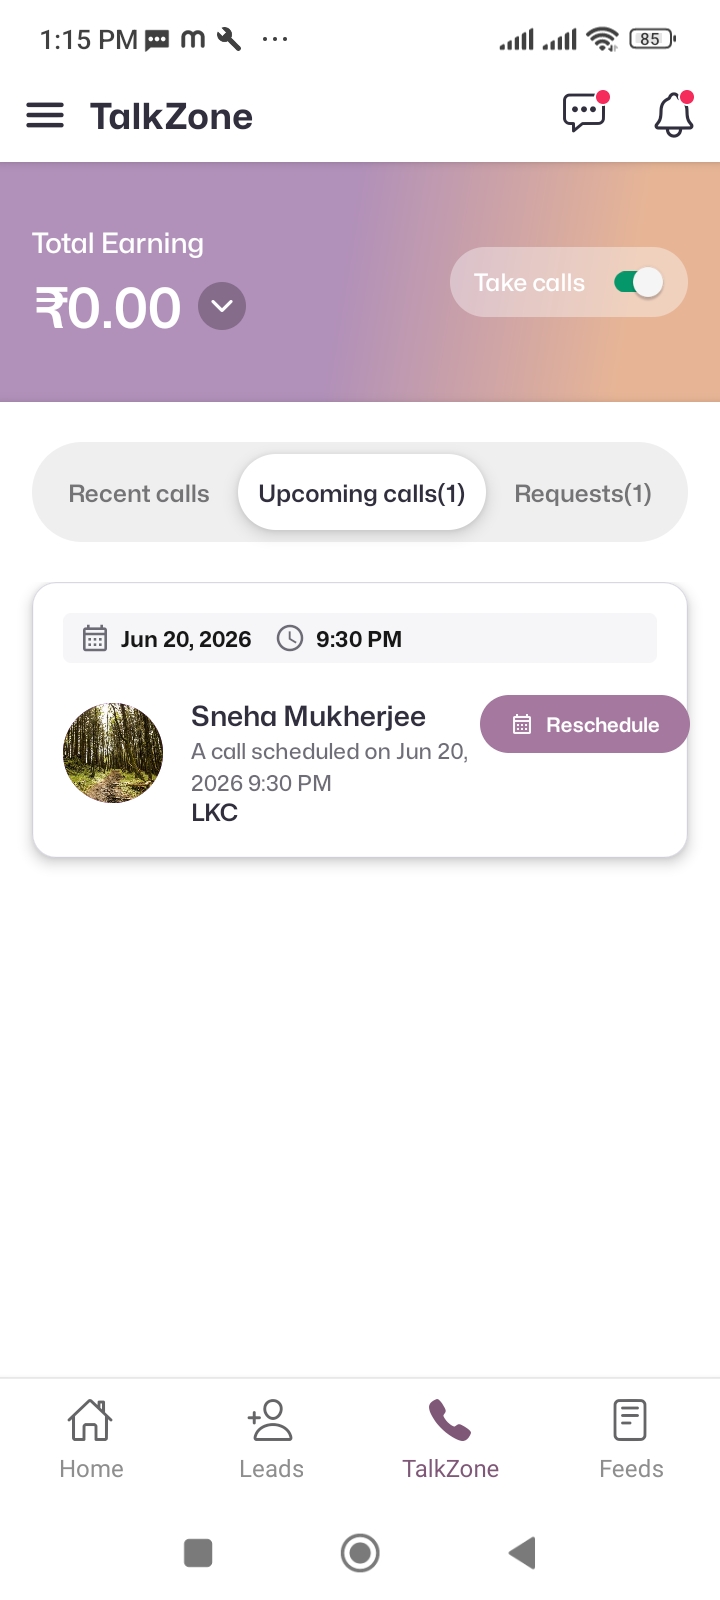Image resolution: width=720 pixels, height=1600 pixels.
Task: Tap the forest profile picture
Action: click(x=113, y=753)
